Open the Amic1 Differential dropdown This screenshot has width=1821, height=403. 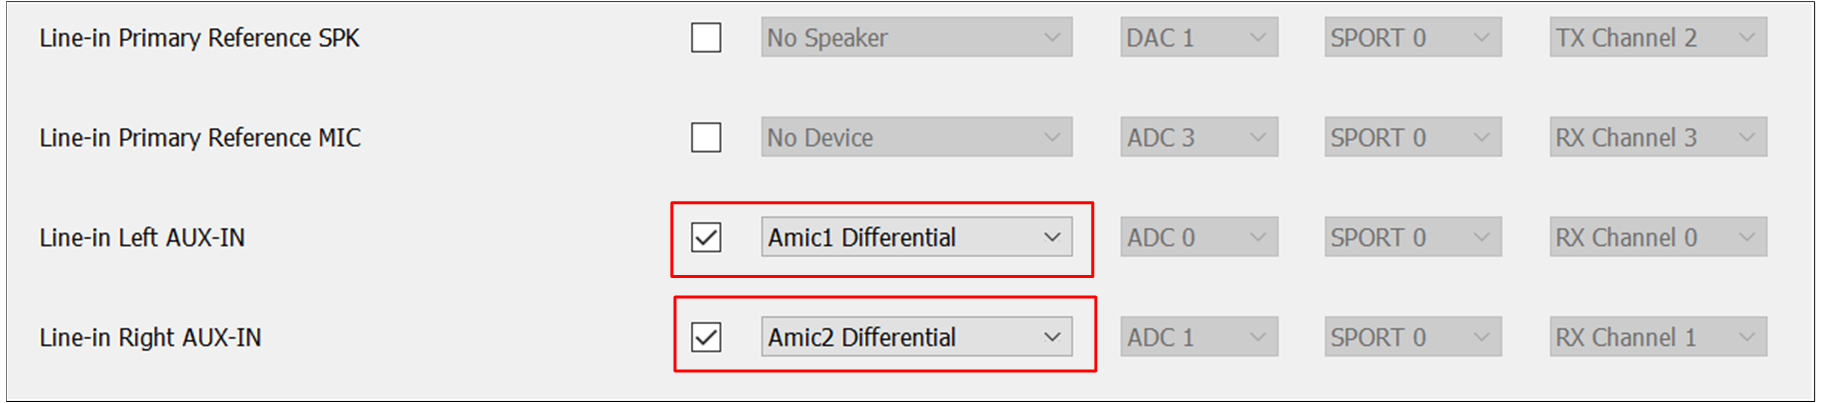(916, 238)
